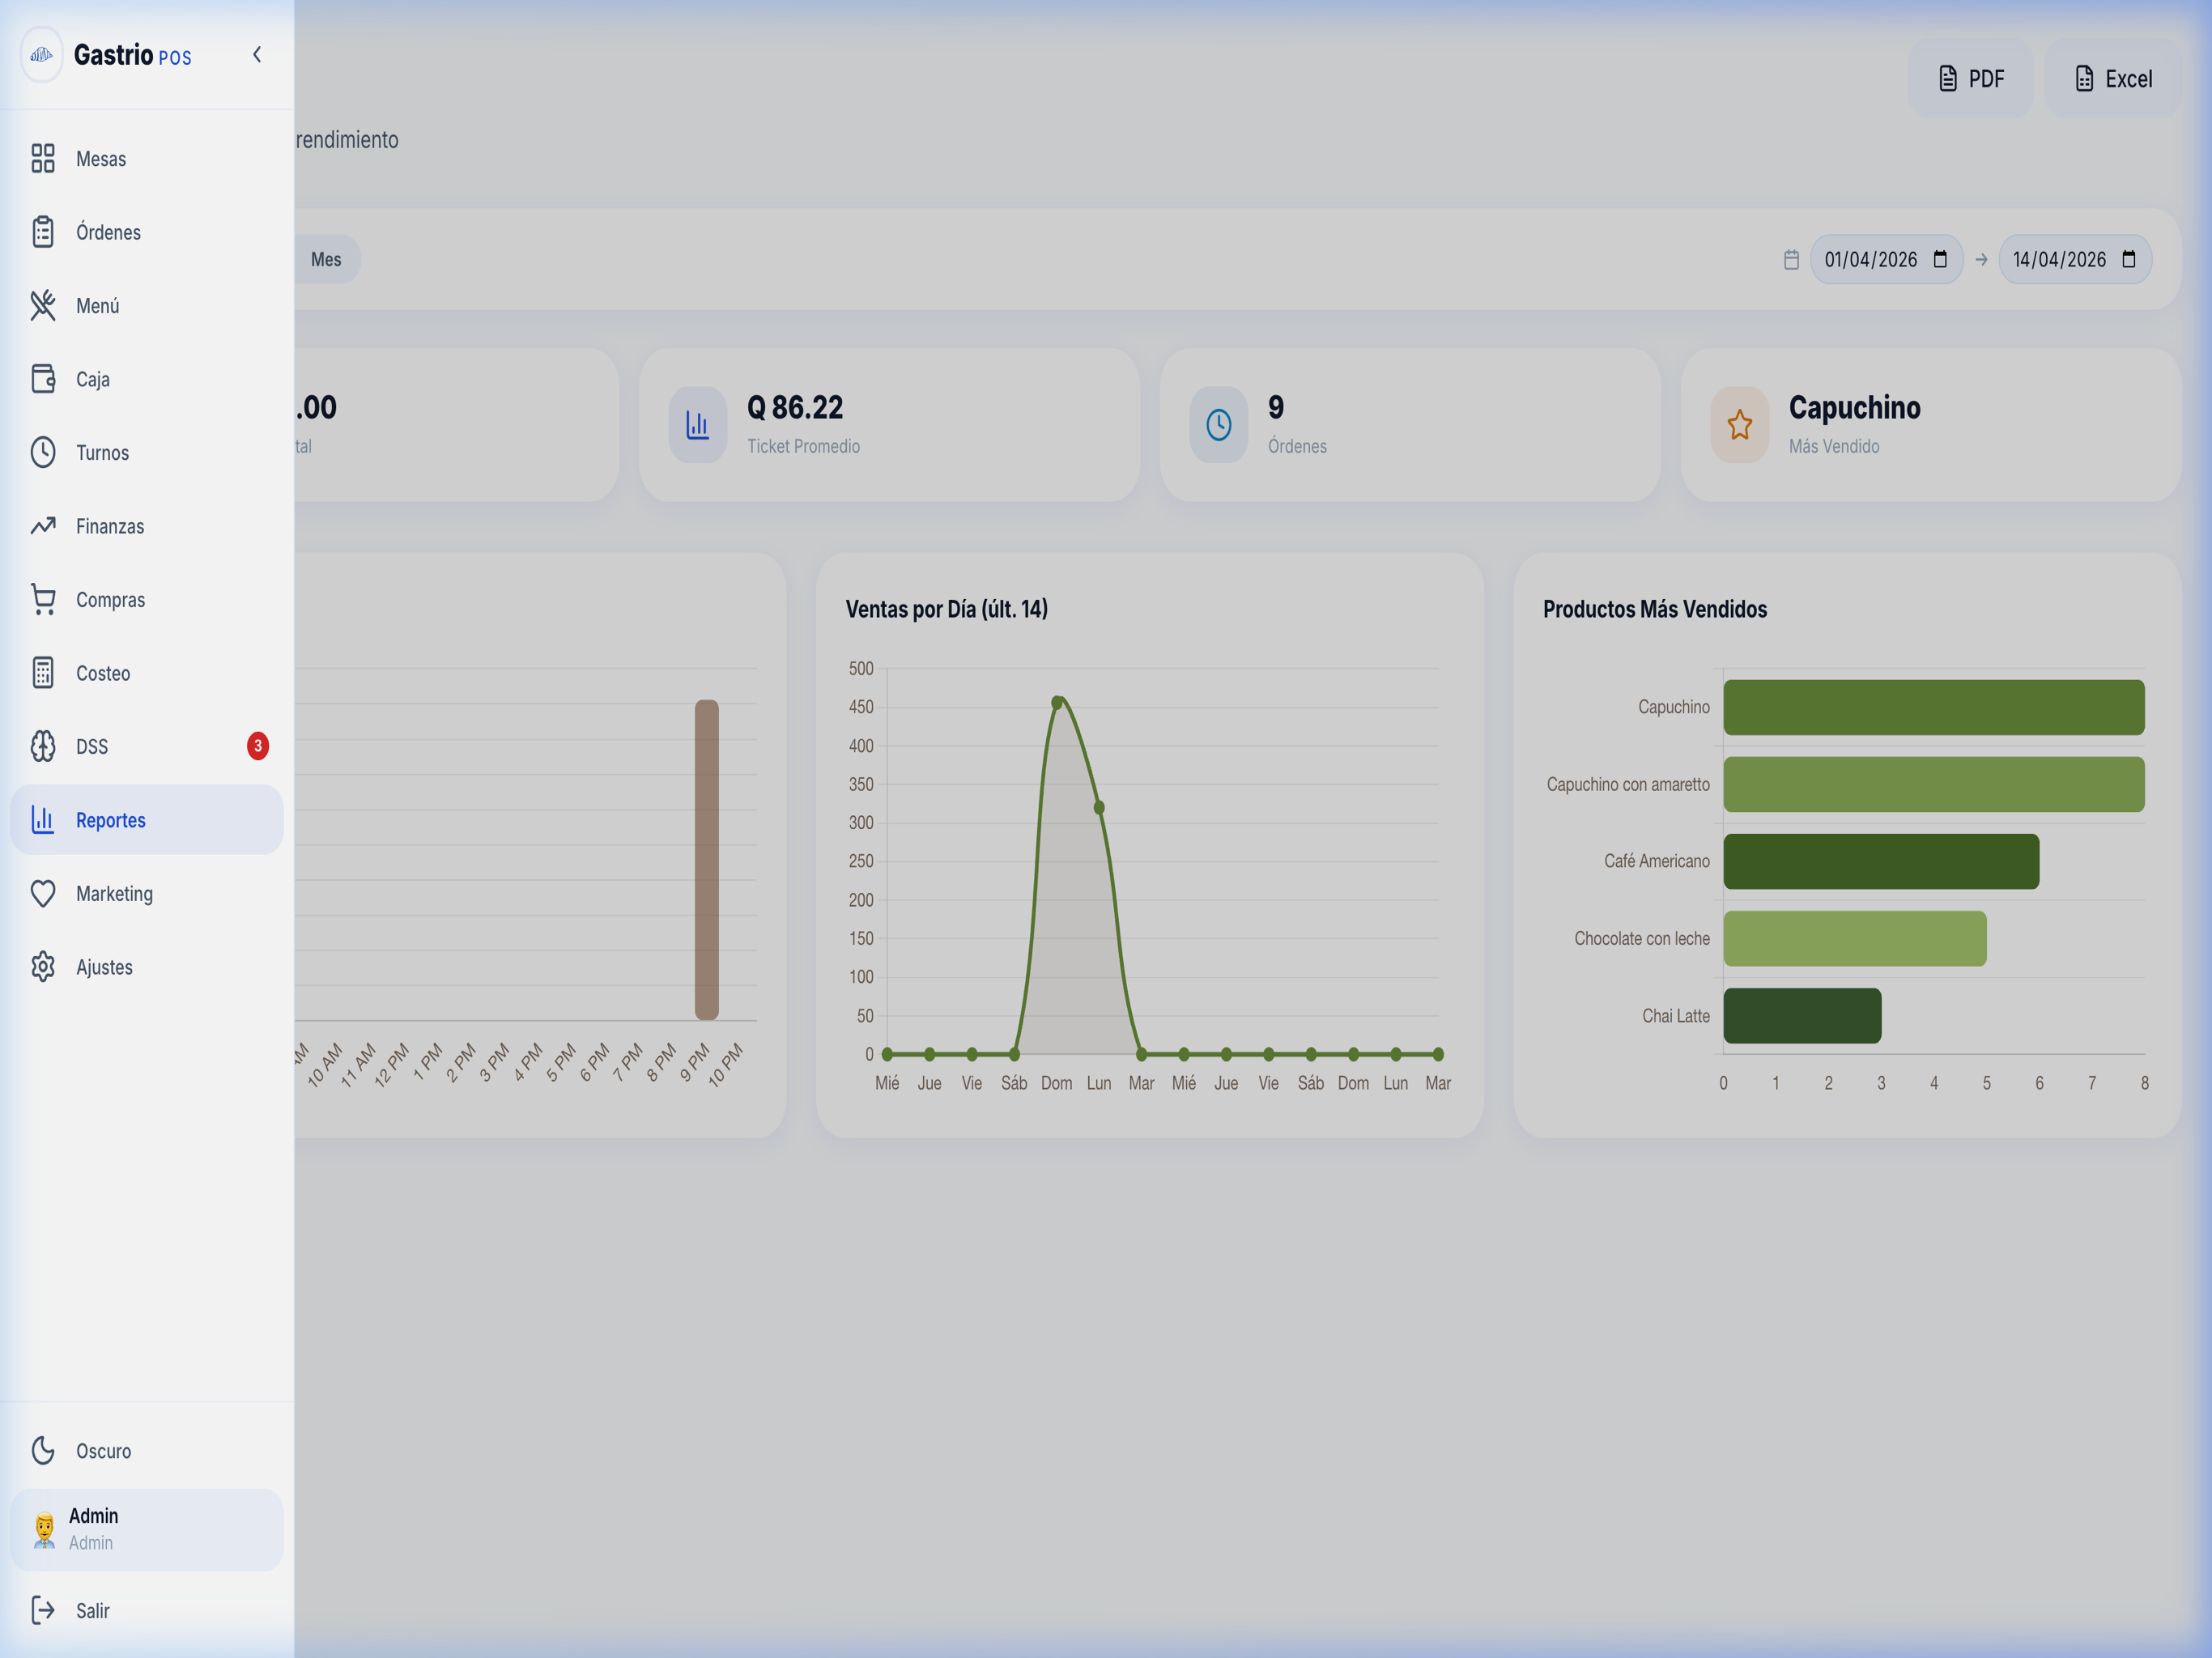The width and height of the screenshot is (2212, 1658).
Task: Open Costeo from the sidebar
Action: 147,673
